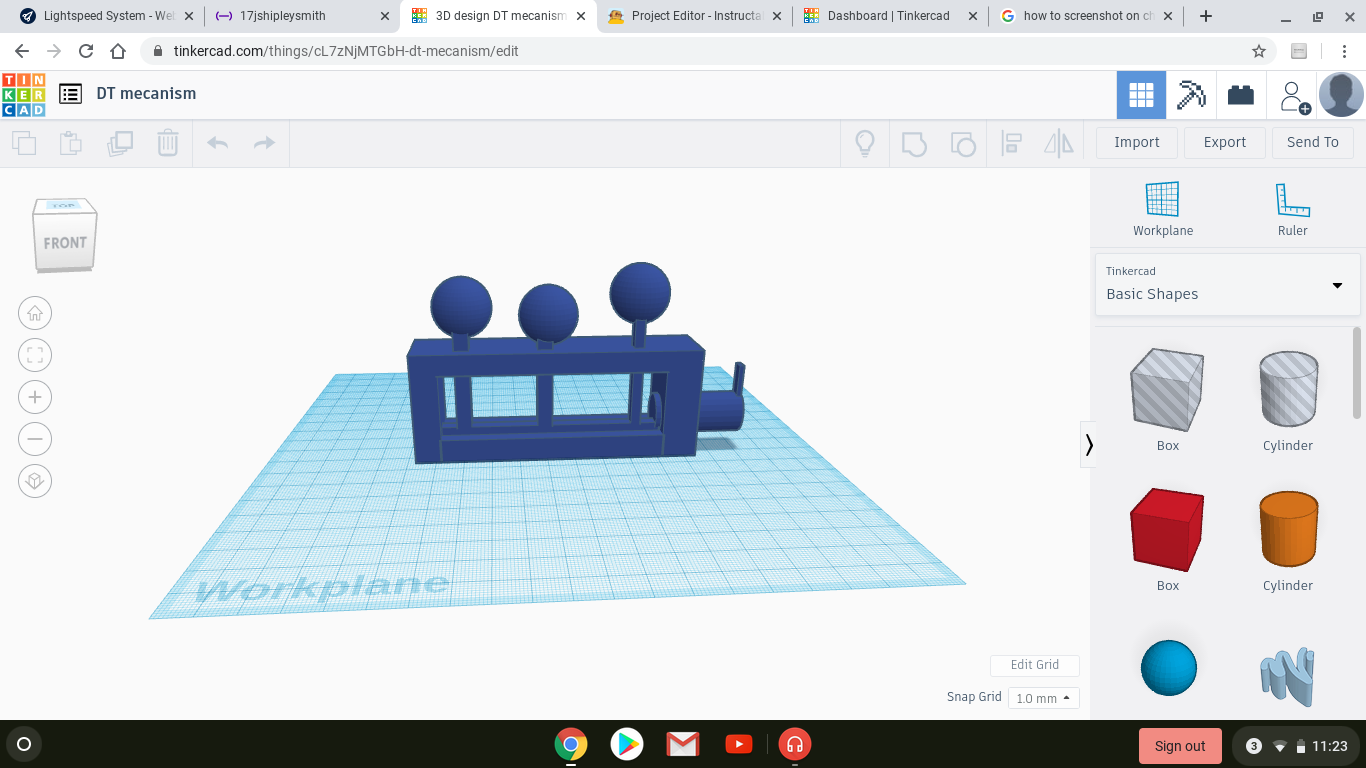Screen dimensions: 1366x768
Task: Open the ChromeOS launcher circle
Action: coord(24,744)
